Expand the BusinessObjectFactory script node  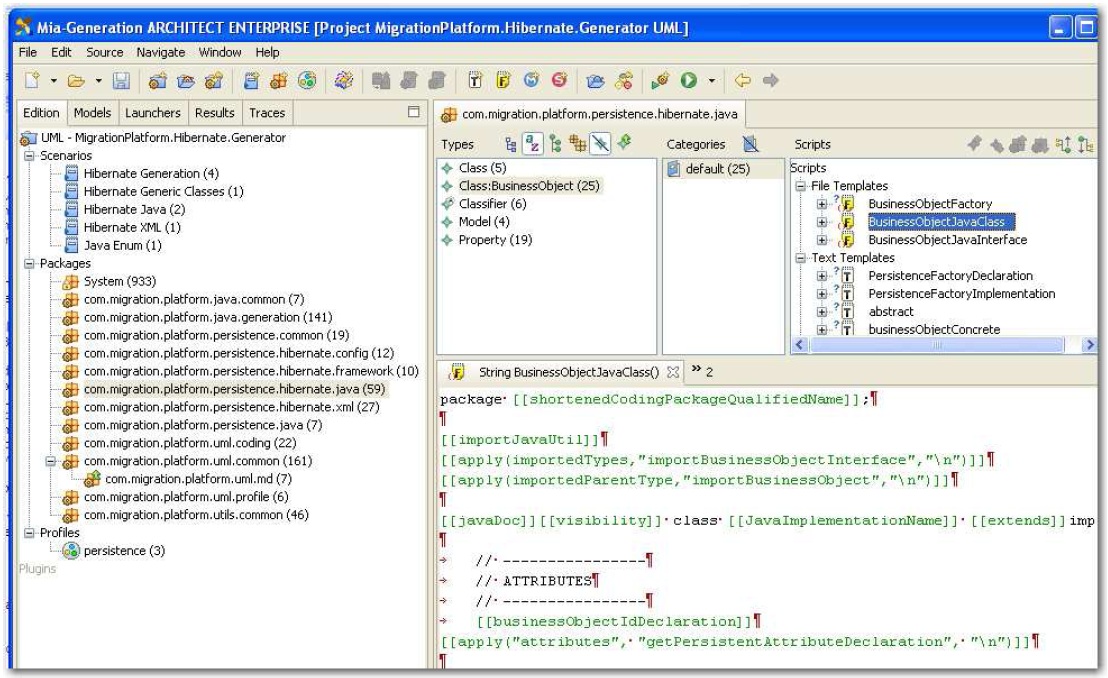[819, 204]
